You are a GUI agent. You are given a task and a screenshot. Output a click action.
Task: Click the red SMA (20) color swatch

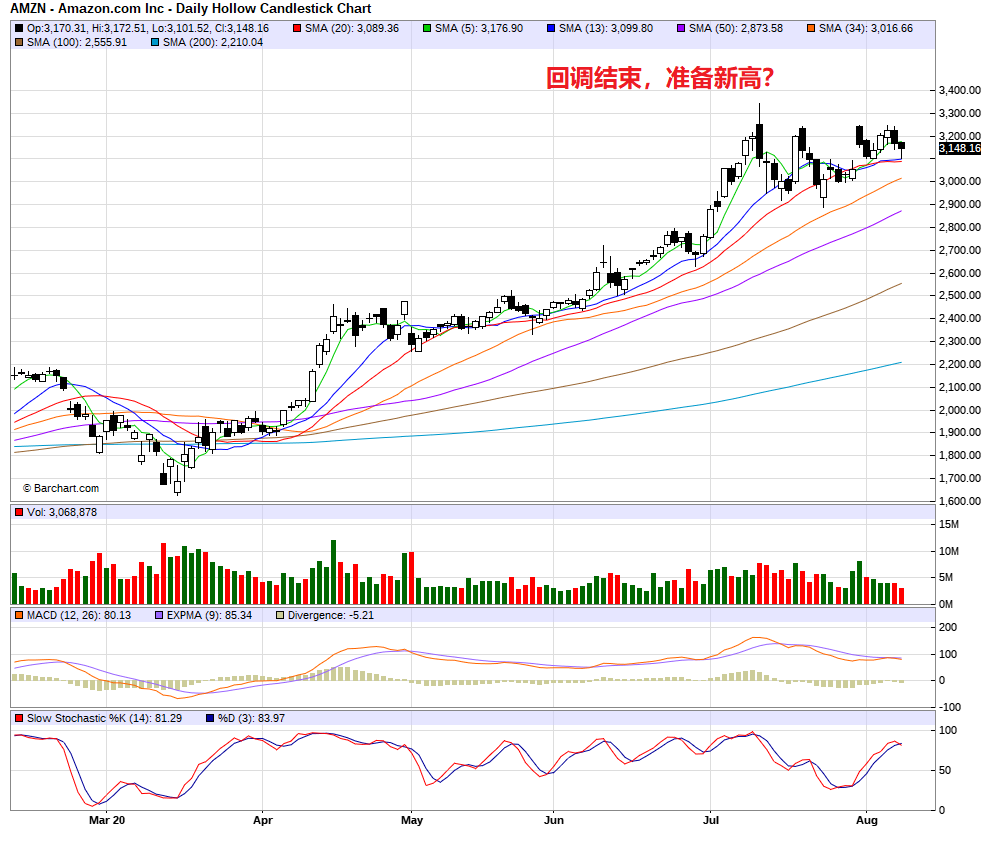pyautogui.click(x=297, y=28)
